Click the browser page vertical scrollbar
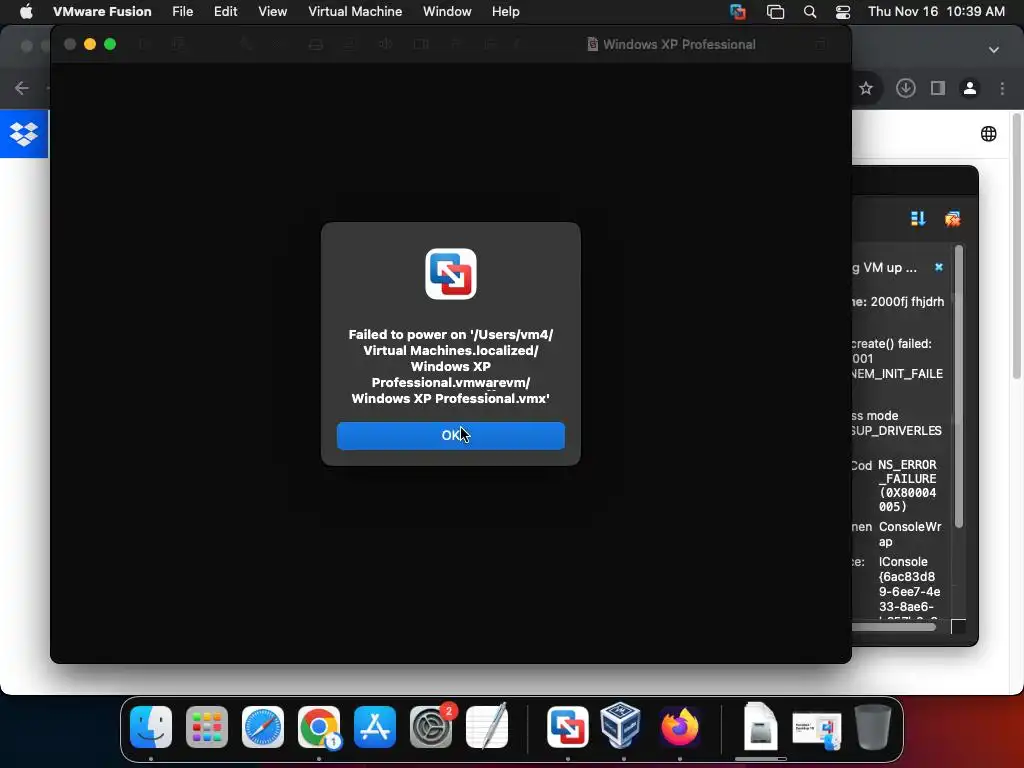1024x768 pixels. [x=1016, y=246]
